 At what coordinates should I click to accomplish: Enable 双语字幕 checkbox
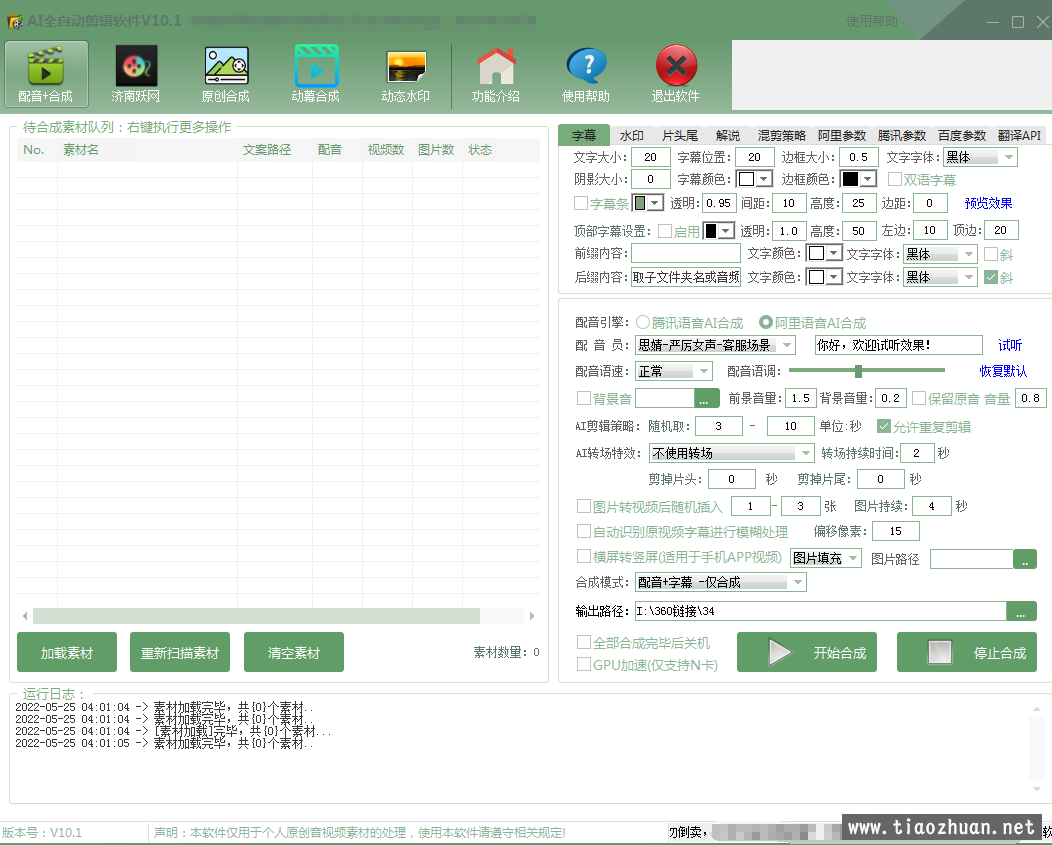894,179
